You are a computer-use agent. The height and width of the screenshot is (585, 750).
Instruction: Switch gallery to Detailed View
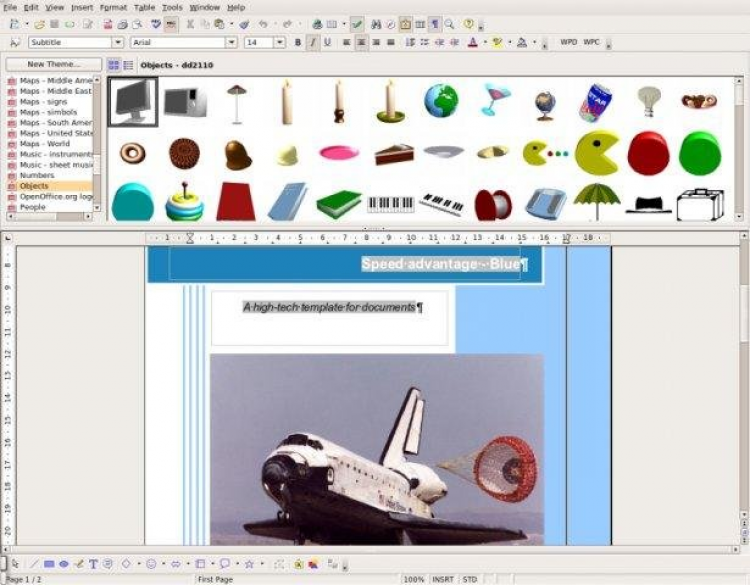(128, 65)
